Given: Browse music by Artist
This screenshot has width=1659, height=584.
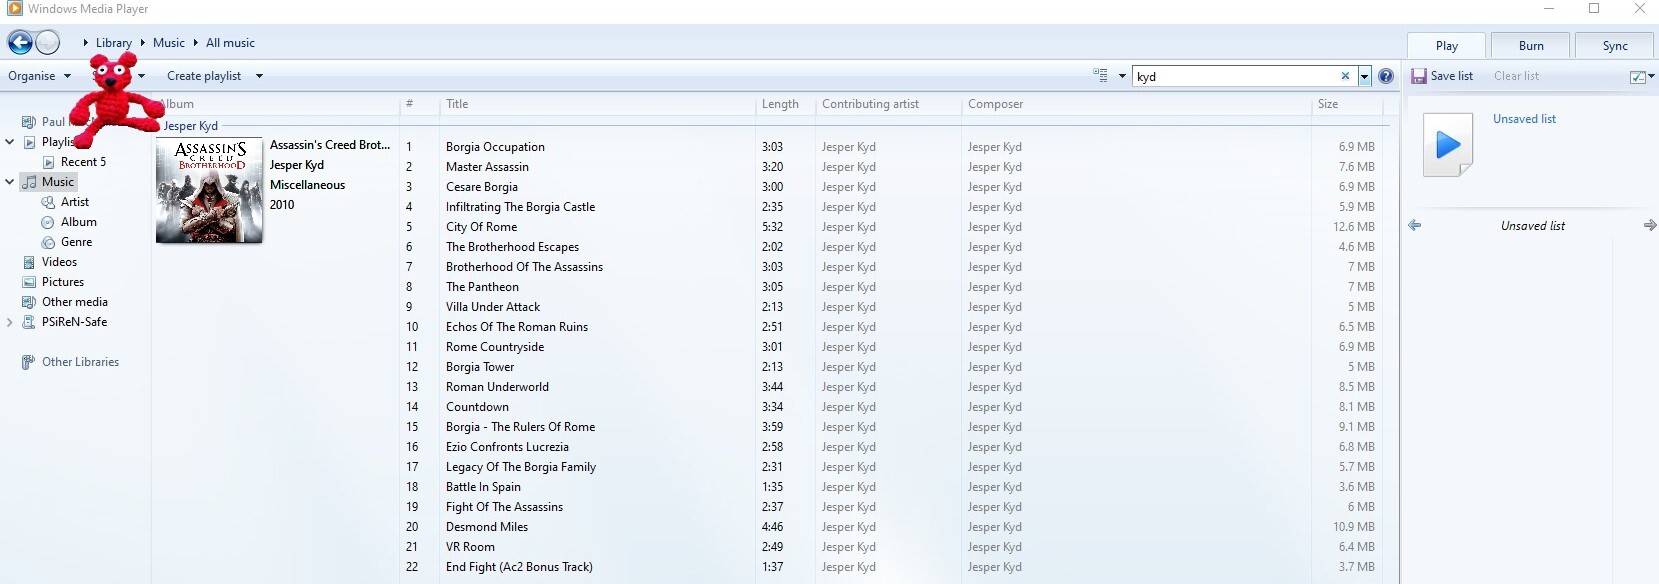Looking at the screenshot, I should [x=75, y=202].
